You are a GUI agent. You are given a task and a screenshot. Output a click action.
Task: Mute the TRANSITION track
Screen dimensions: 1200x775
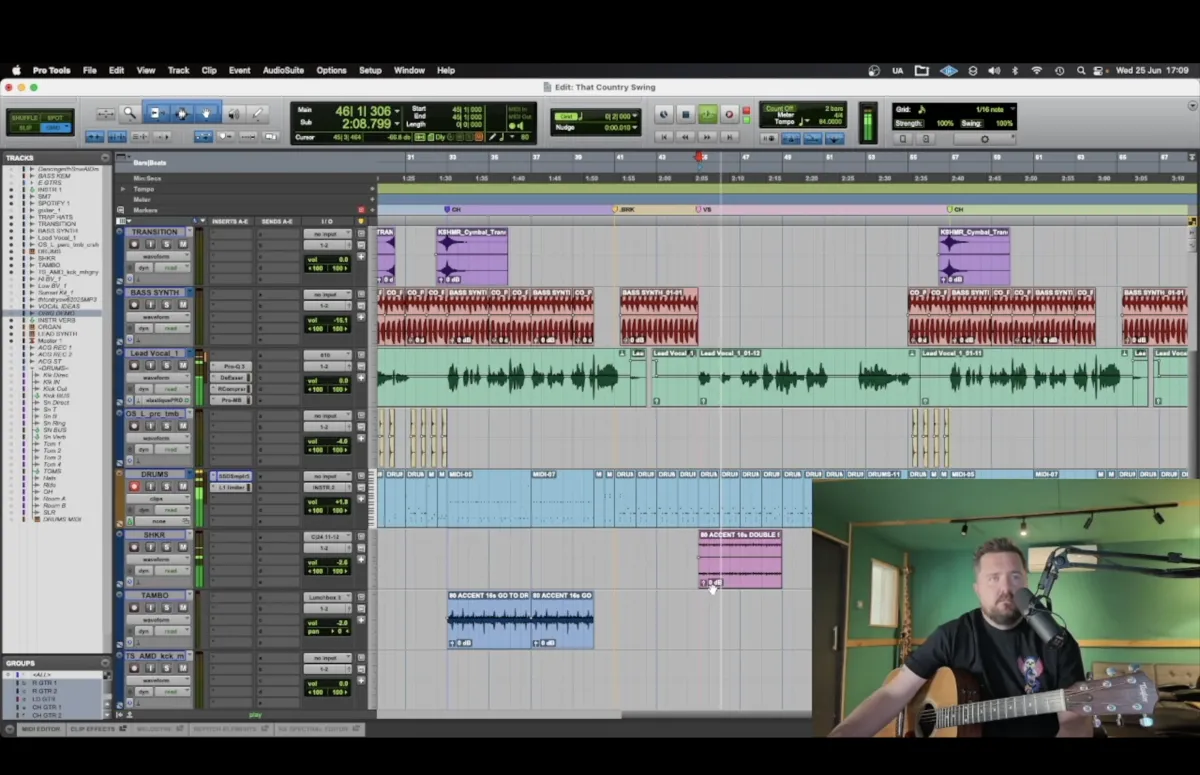(182, 245)
